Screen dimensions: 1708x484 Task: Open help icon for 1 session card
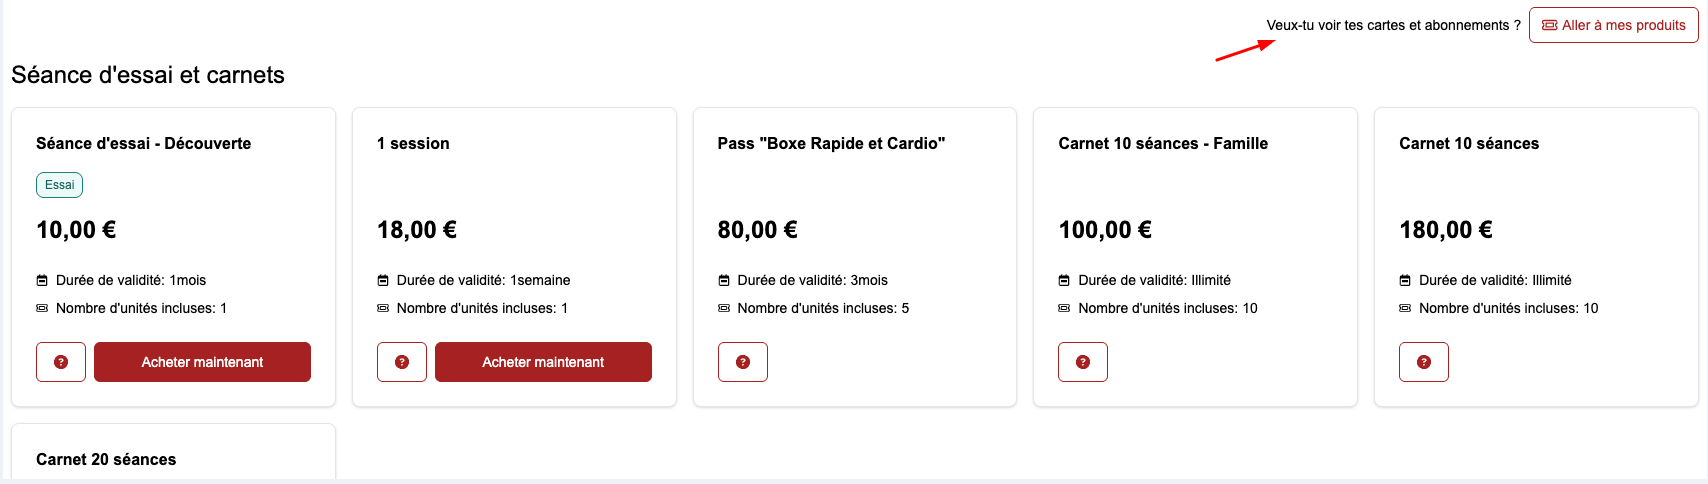[x=402, y=362]
